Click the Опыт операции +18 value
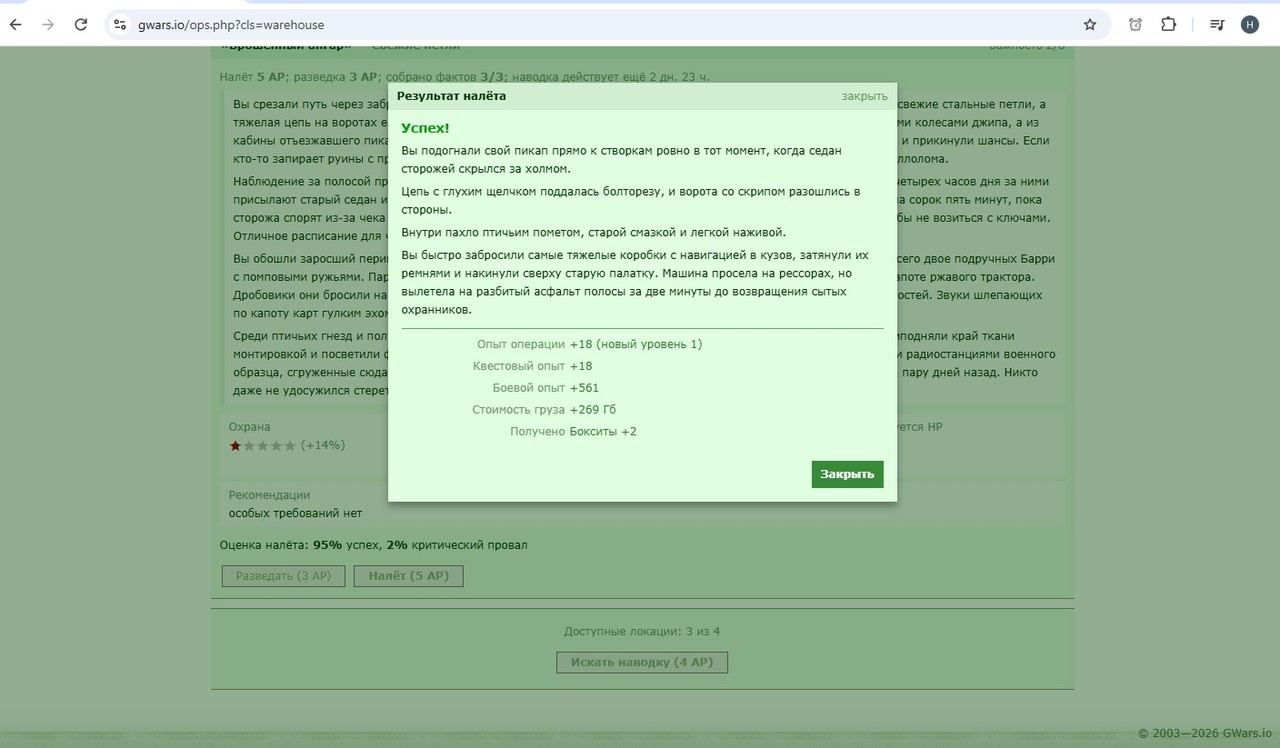The height and width of the screenshot is (748, 1280). 636,344
